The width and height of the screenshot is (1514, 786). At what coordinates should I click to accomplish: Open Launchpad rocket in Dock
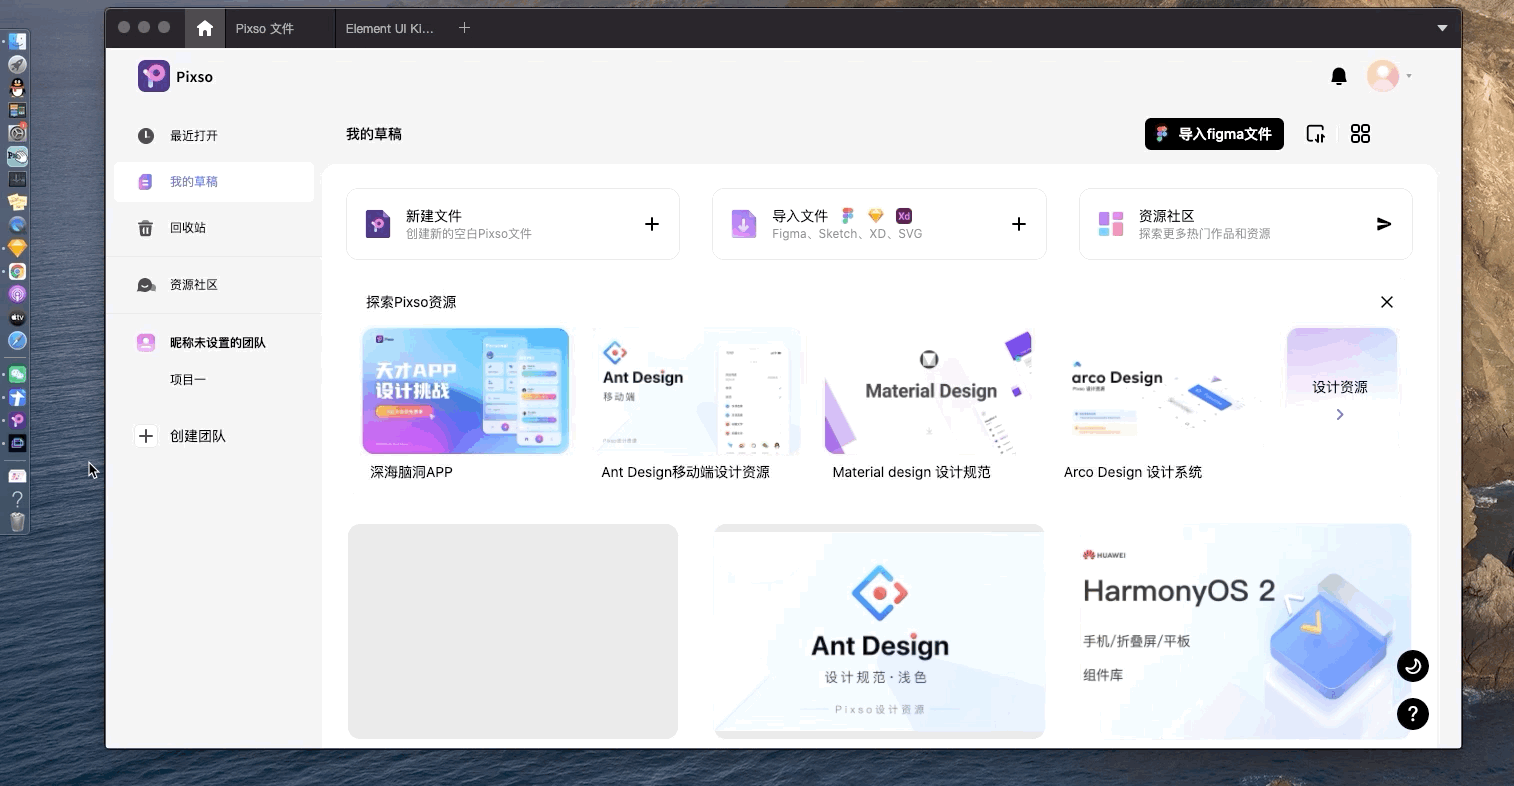tap(17, 64)
